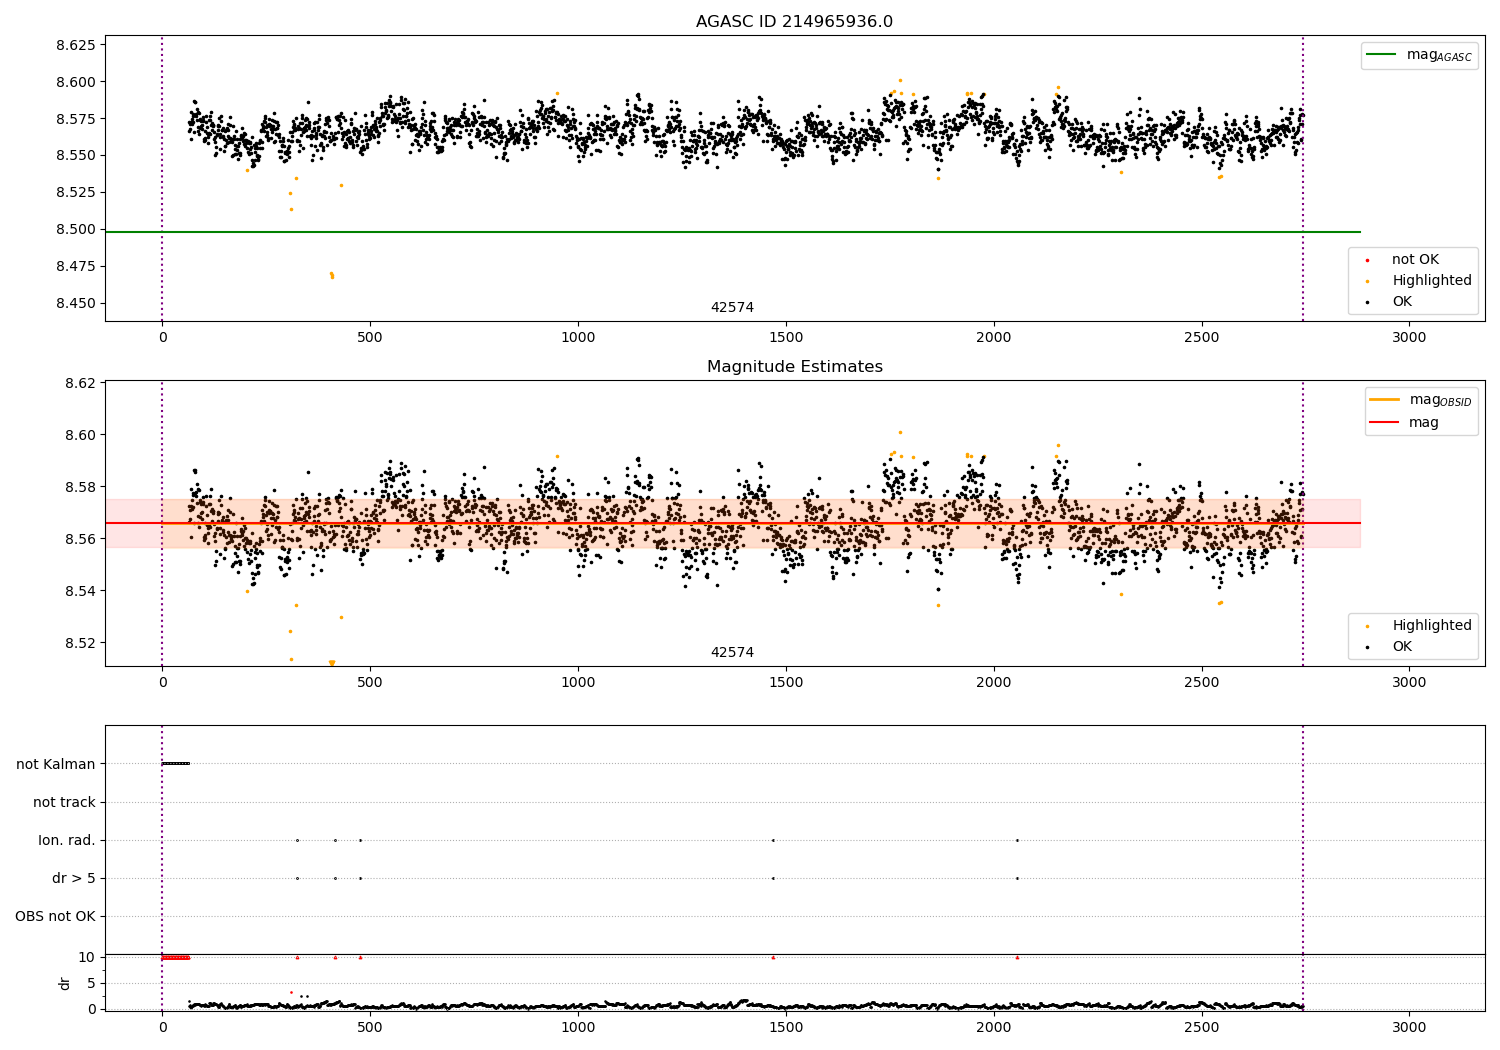
Task: Click the 'not track' axis label
Action: click(x=64, y=802)
